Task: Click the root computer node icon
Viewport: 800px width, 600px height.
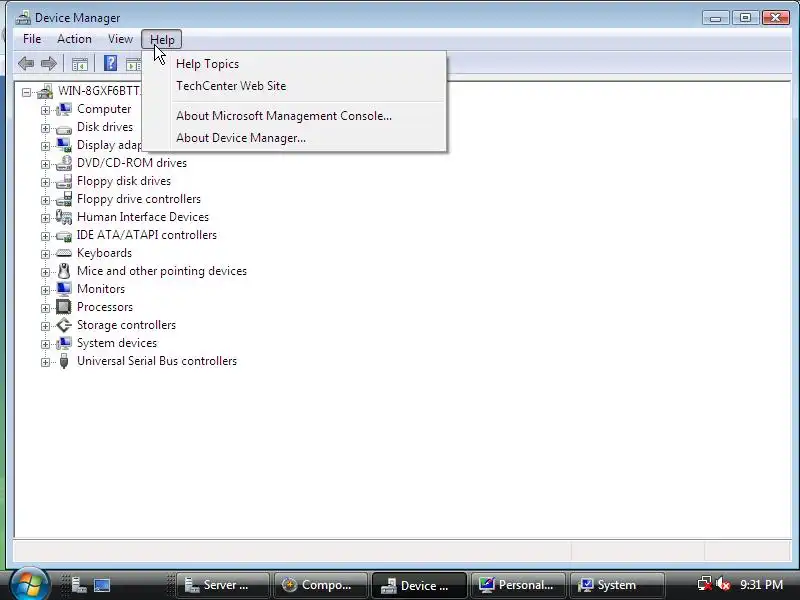Action: coord(44,91)
